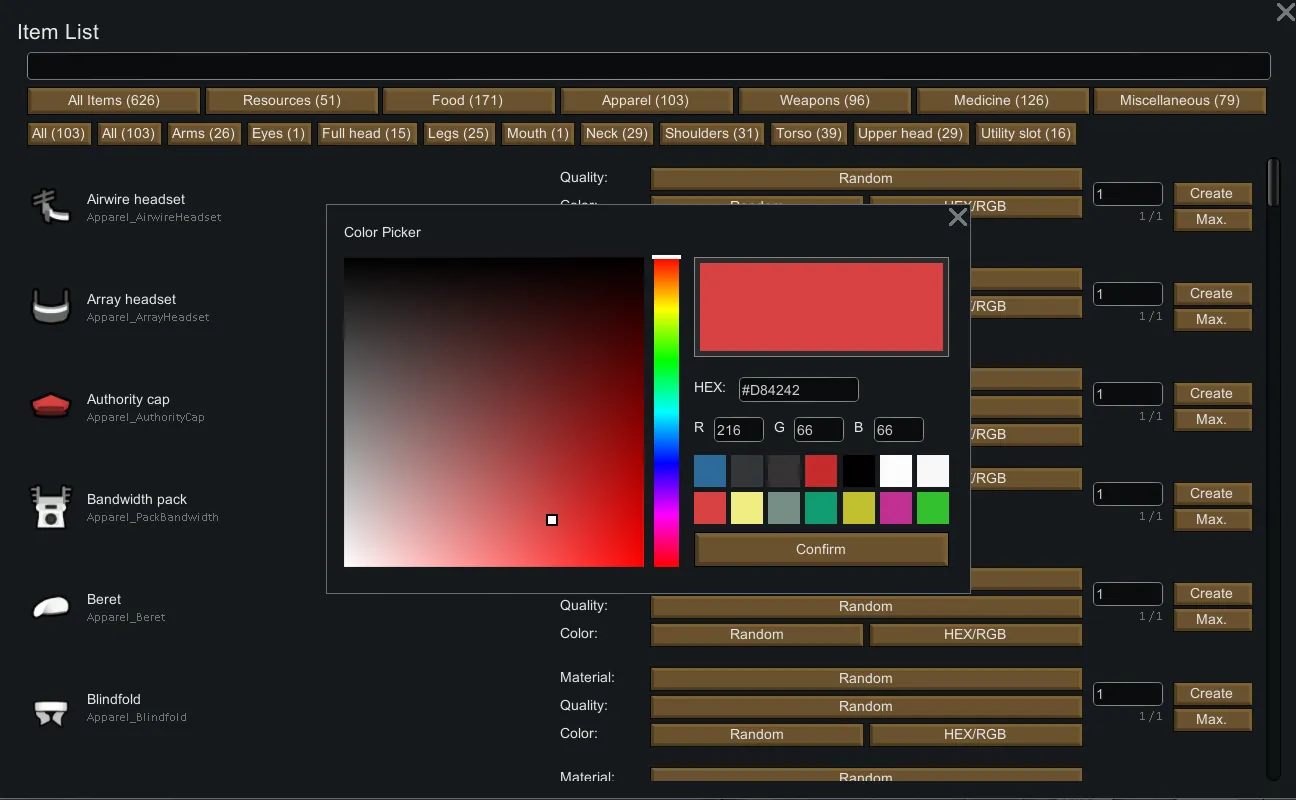Filter apparel by Torso (39)
Viewport: 1296px width, 800px height.
tap(808, 133)
